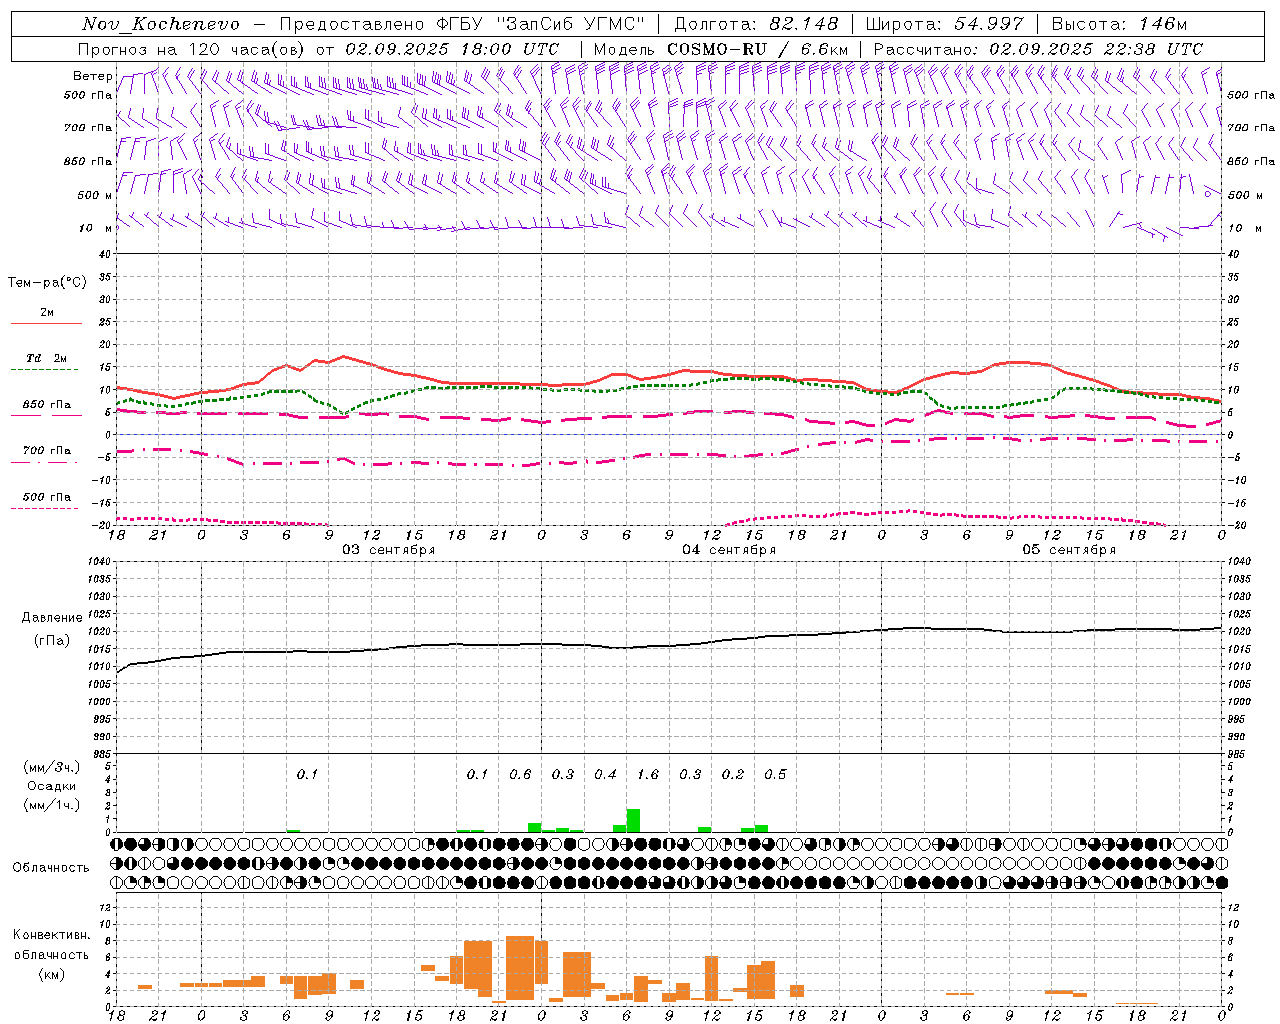
Task: Click the "Давление" pressure panel label
Action: click(51, 618)
